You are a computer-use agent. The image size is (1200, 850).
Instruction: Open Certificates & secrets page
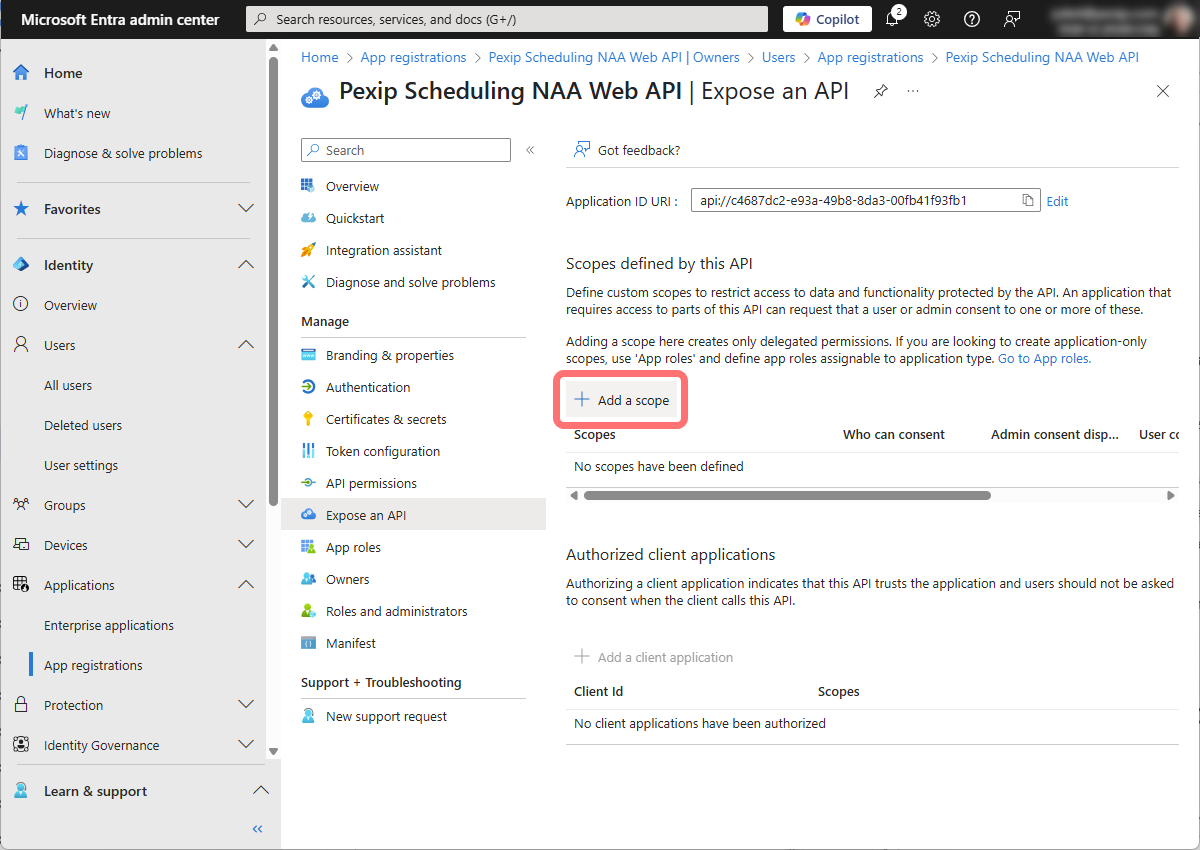(386, 419)
